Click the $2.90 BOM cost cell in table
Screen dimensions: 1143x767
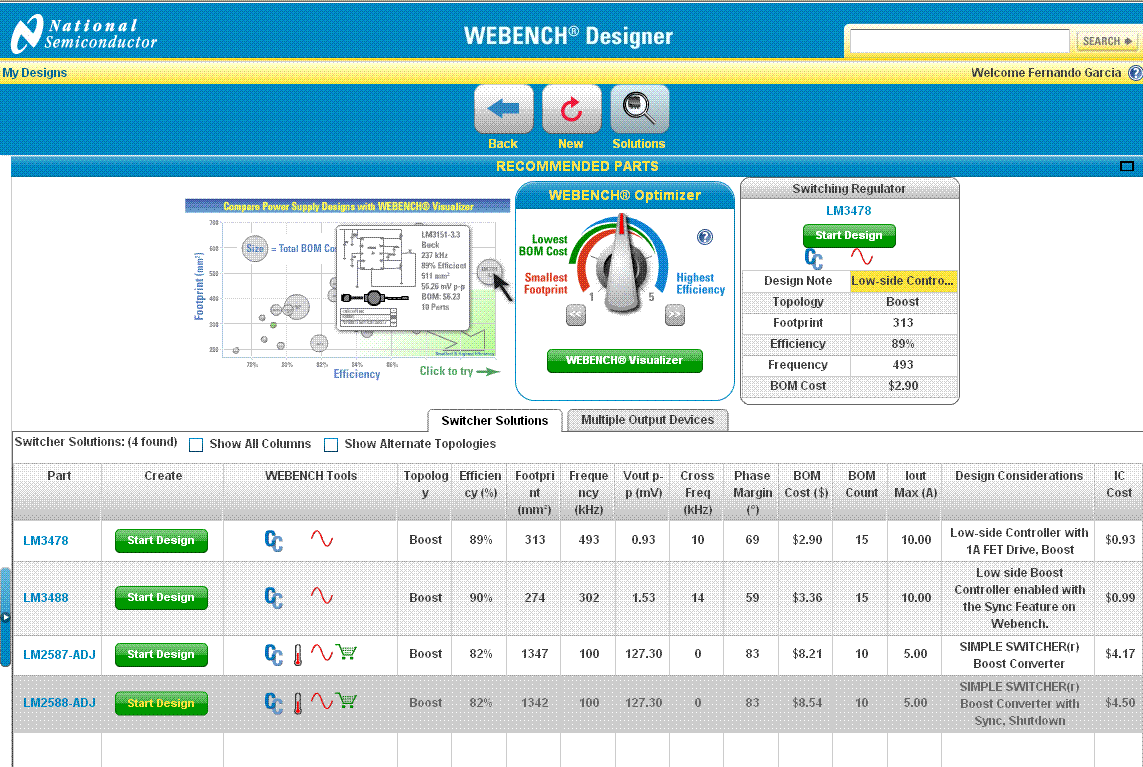coord(807,540)
